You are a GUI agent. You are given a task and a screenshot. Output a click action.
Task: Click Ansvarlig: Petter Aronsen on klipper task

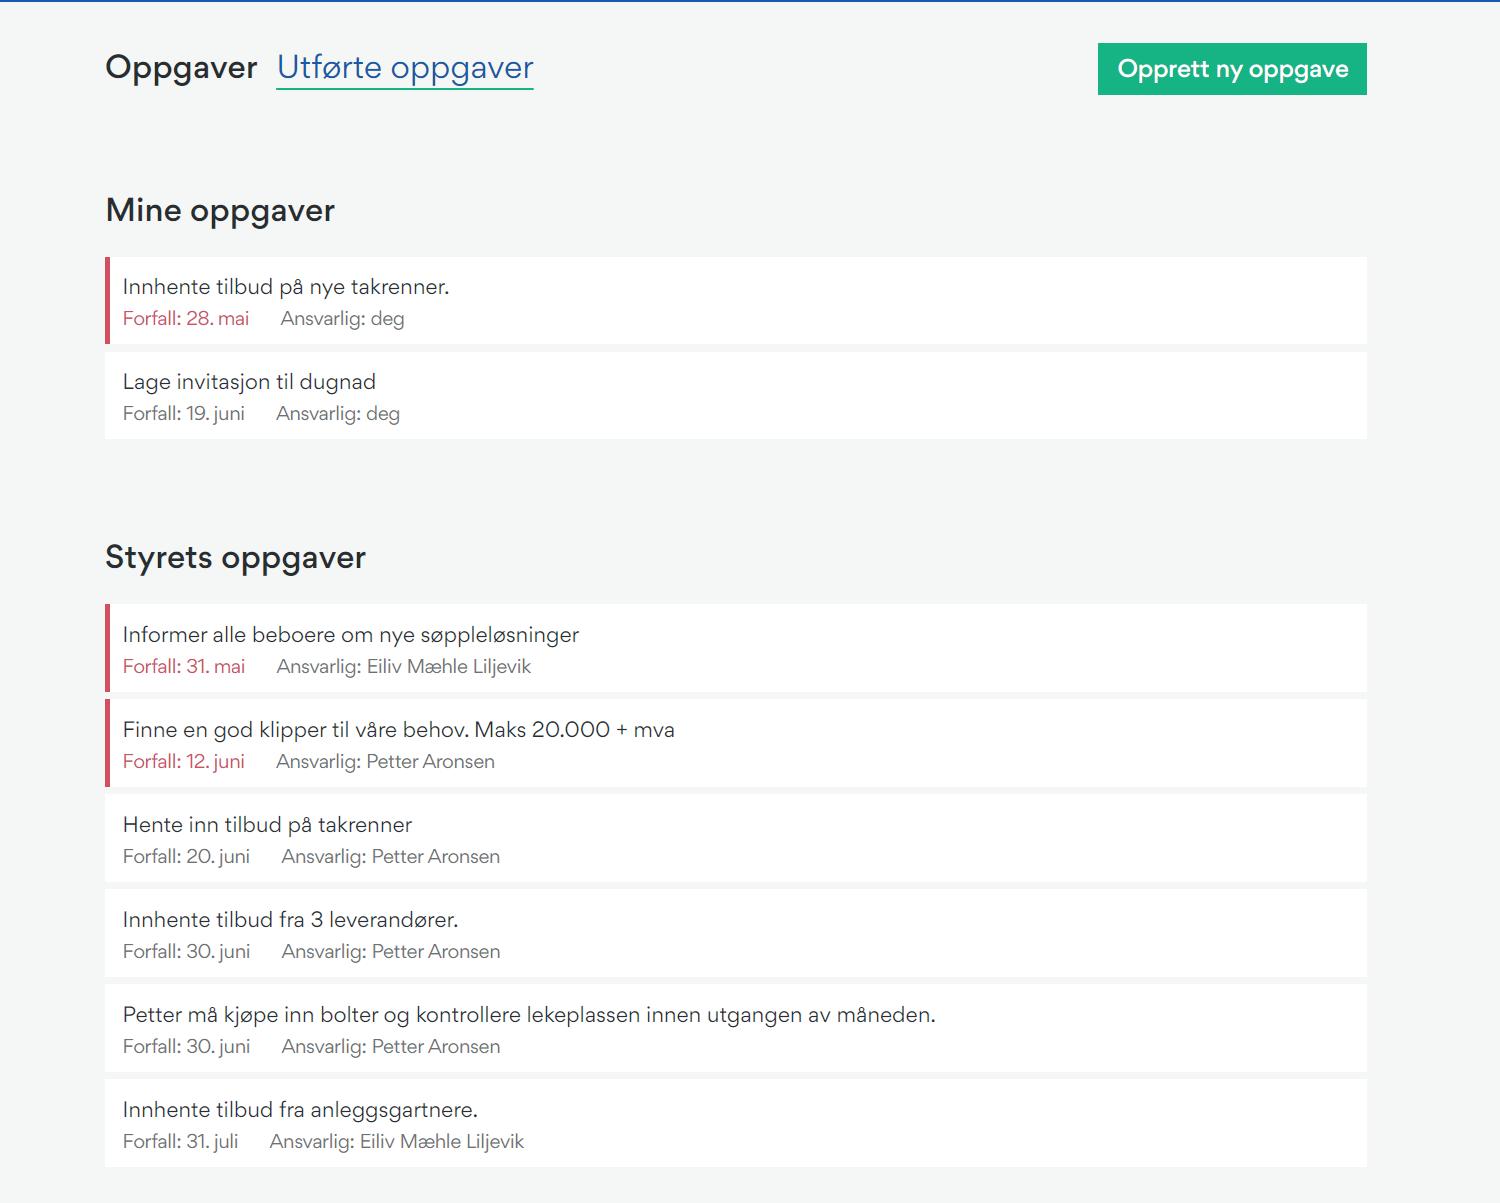coord(385,762)
